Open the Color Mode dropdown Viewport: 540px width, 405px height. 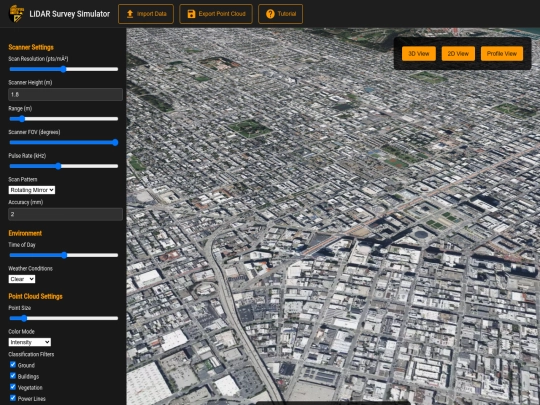click(x=30, y=342)
